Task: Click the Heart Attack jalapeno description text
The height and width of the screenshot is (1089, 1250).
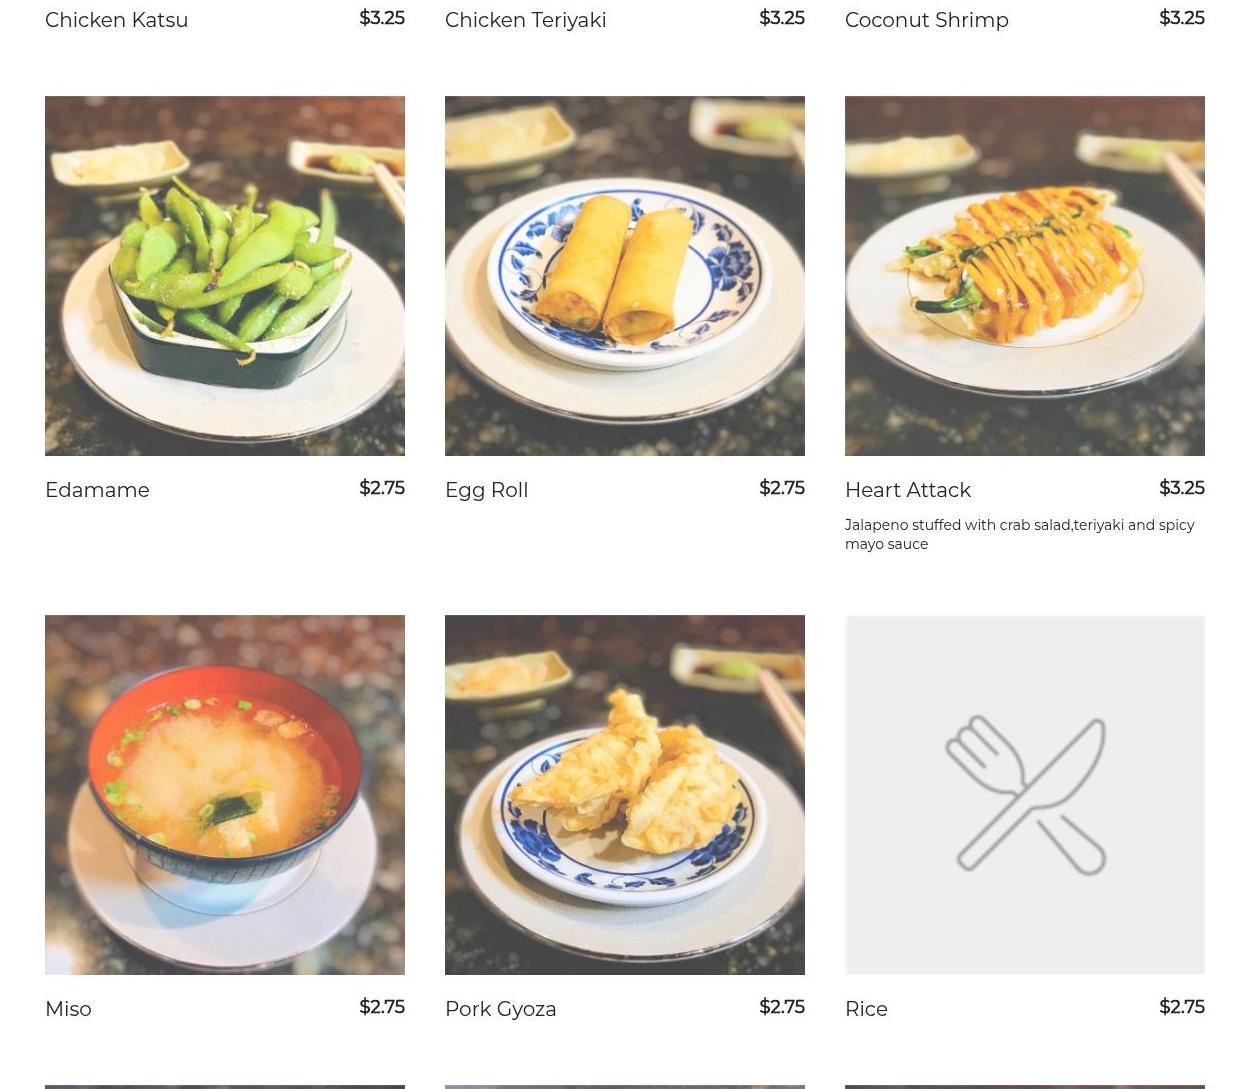Action: (1019, 534)
